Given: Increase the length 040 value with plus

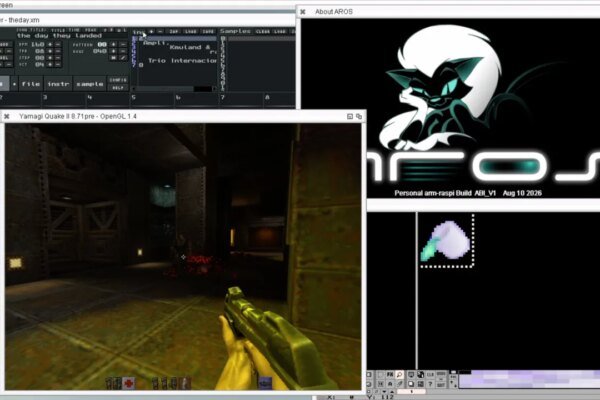Looking at the screenshot, I should [113, 51].
